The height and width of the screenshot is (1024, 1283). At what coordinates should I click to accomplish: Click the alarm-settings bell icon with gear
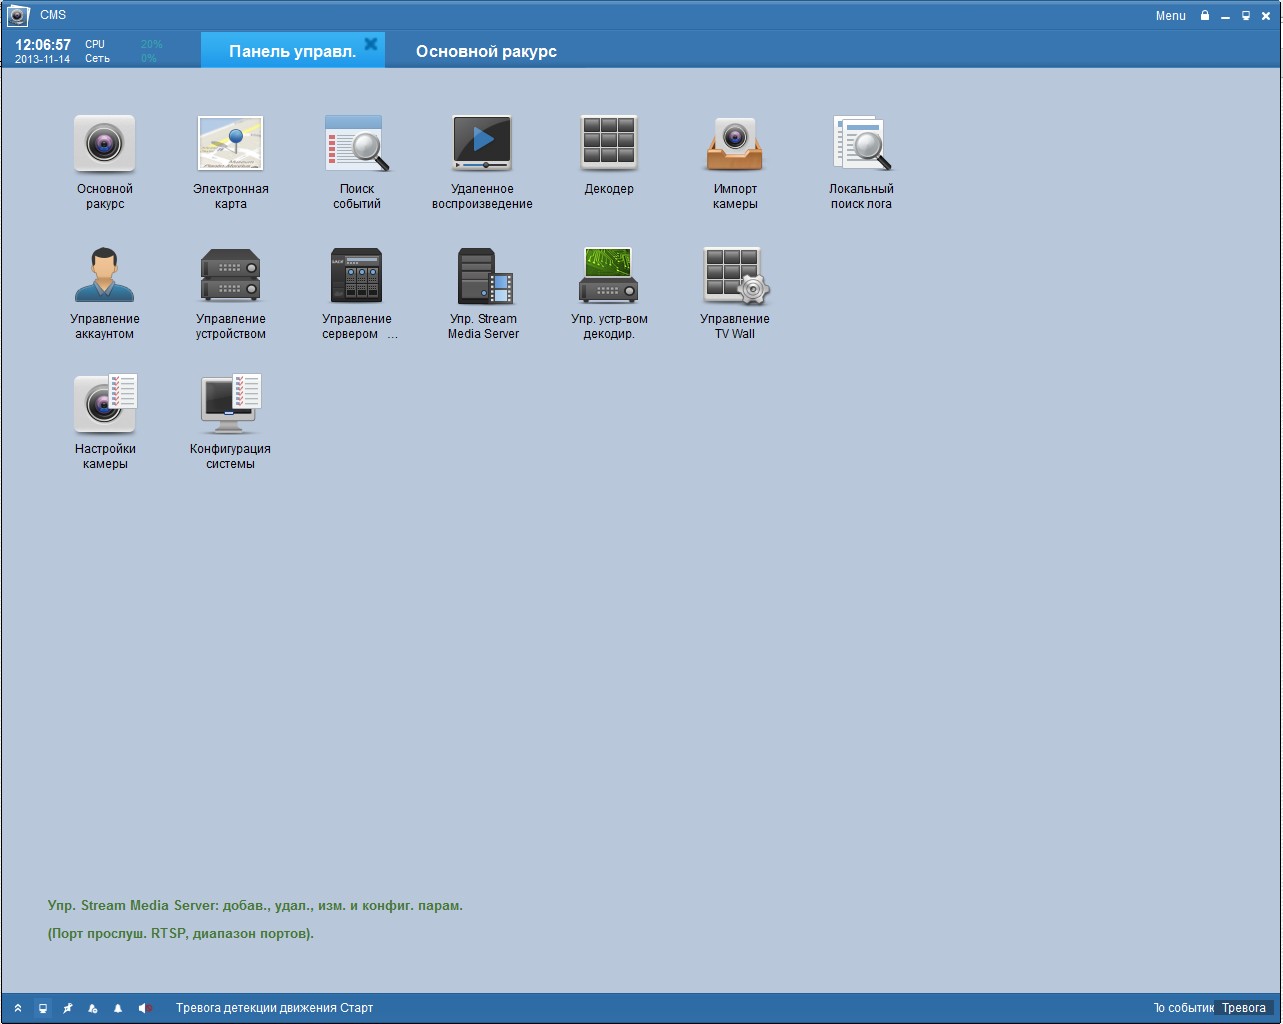(93, 1008)
